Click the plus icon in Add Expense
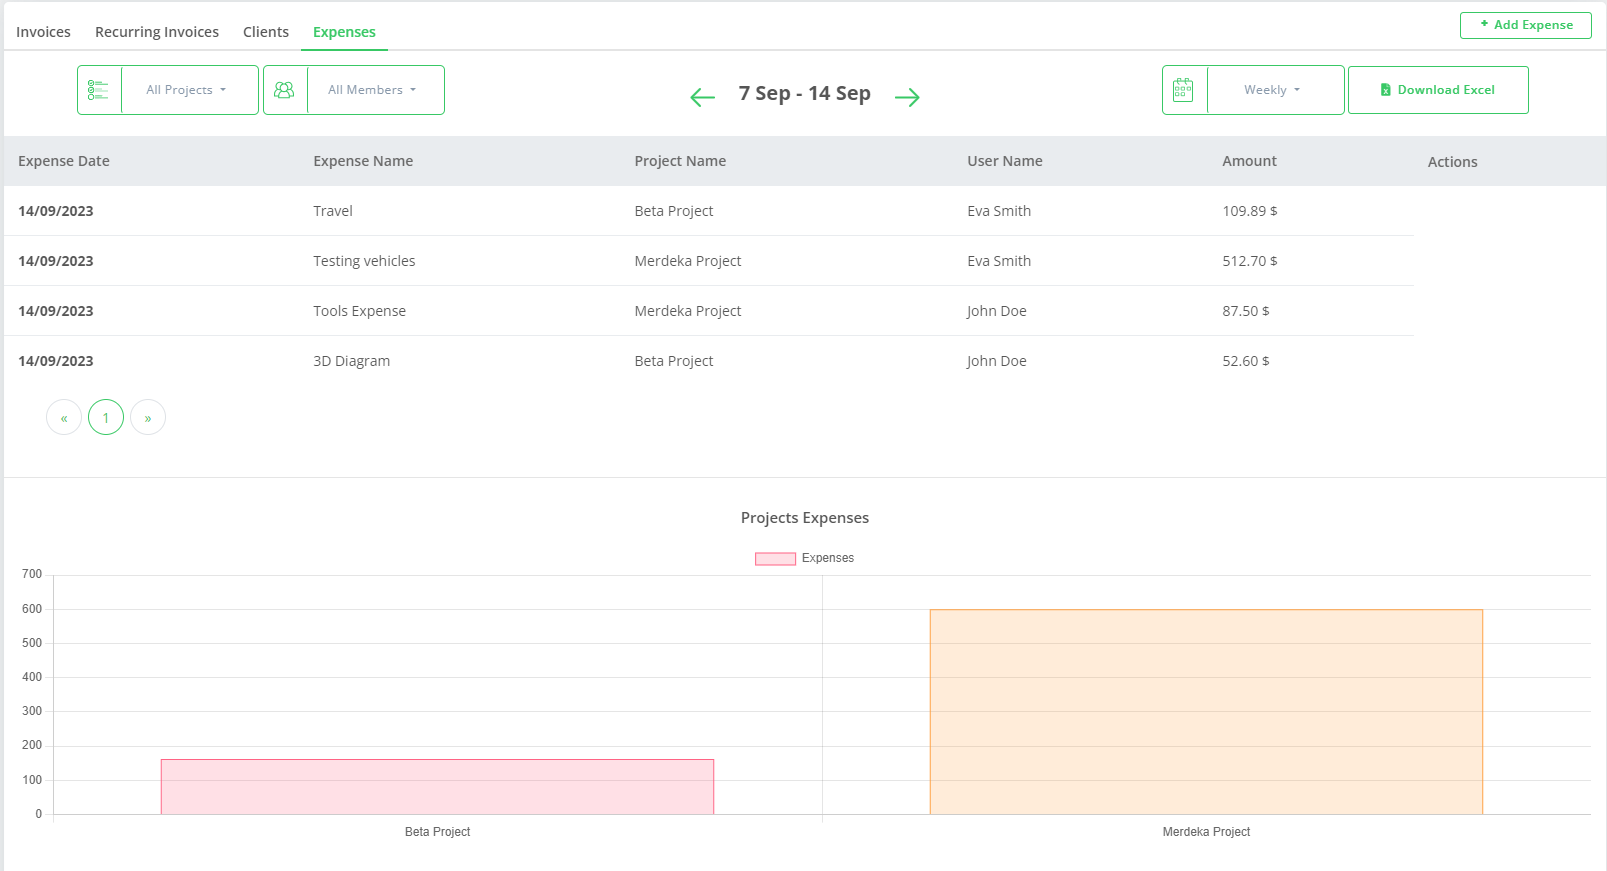 (x=1485, y=24)
